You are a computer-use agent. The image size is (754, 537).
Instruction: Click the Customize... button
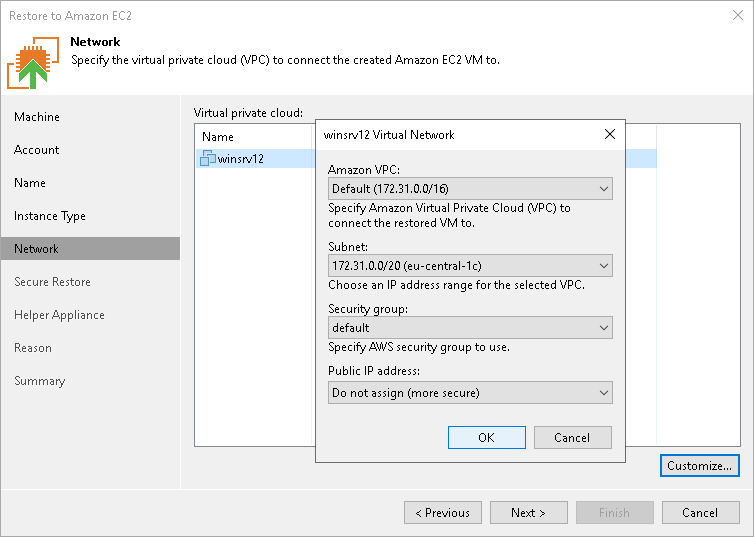pos(700,465)
